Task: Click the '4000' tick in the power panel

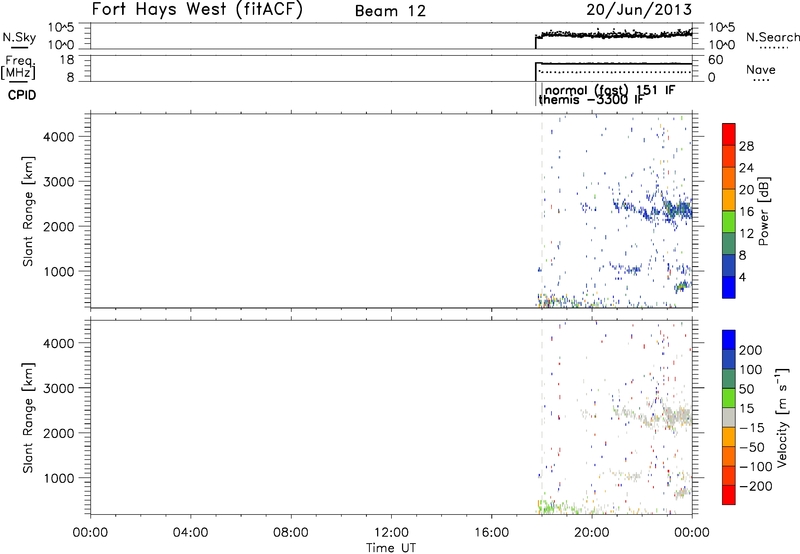Action: [58, 137]
